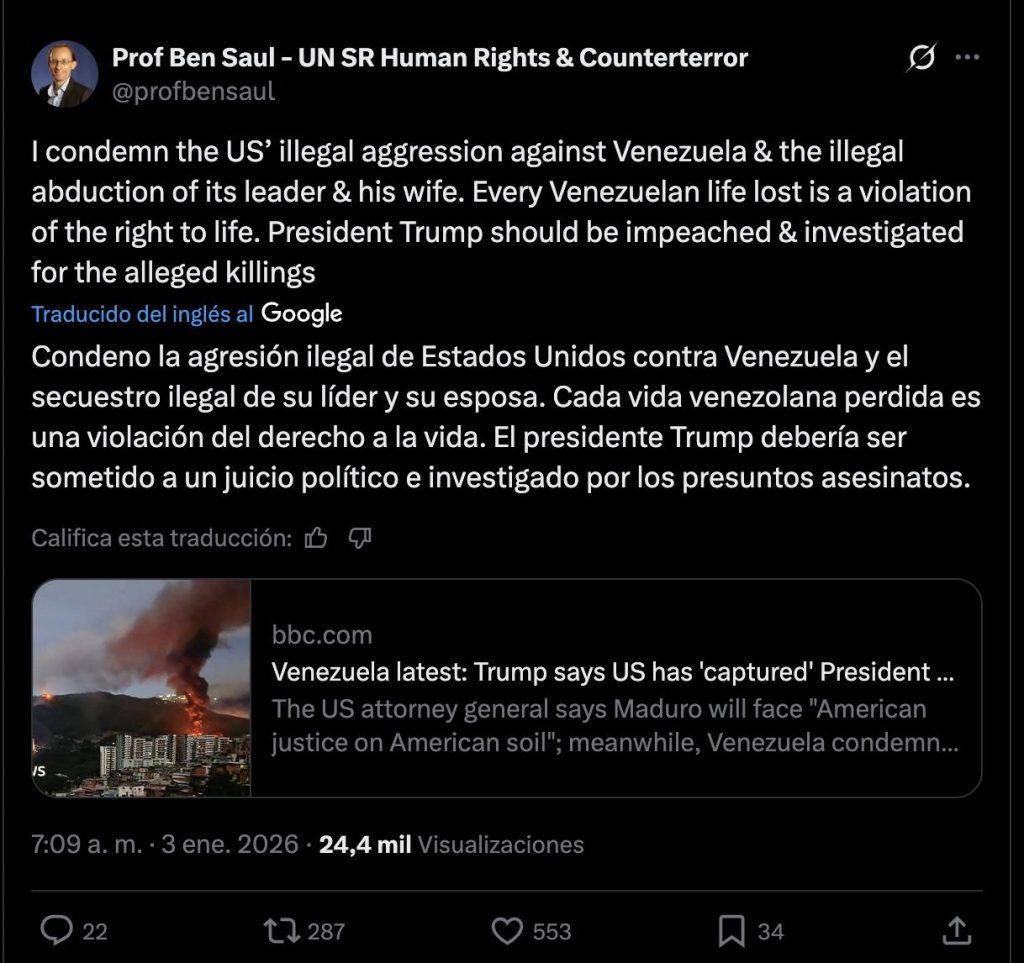The image size is (1024, 963).
Task: Click the Google logo in translation
Action: (x=302, y=314)
